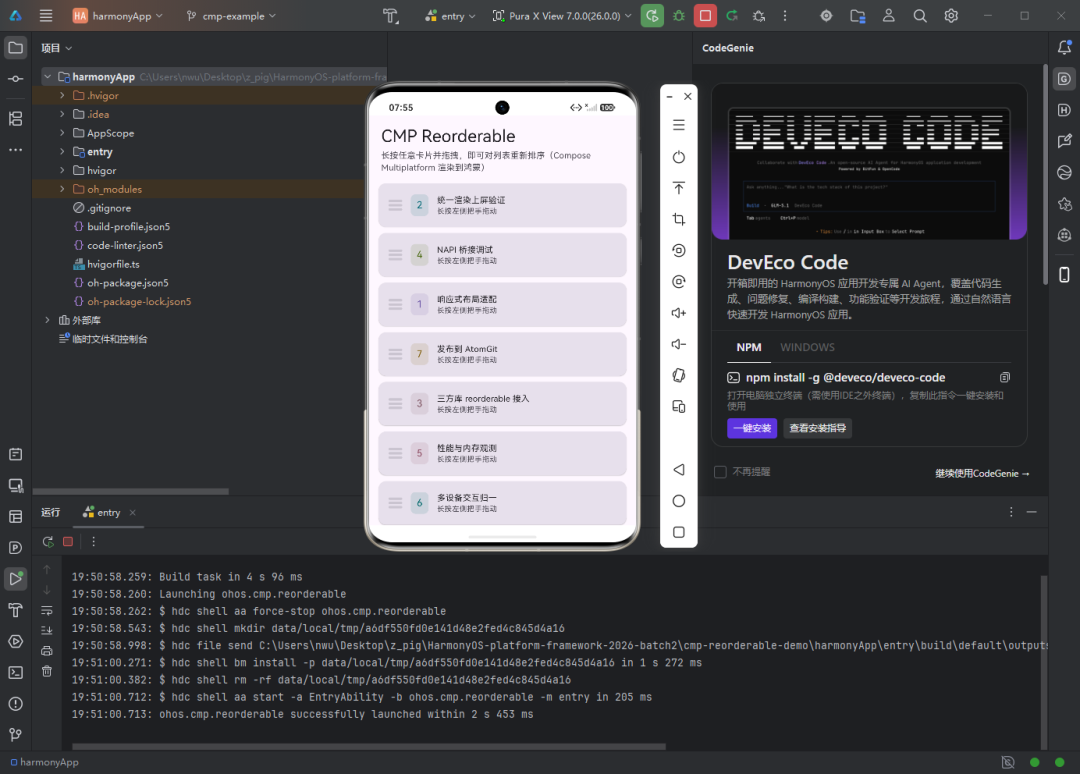Screen dimensions: 1080x774
Task: Stop process in the Run panel
Action: tap(68, 542)
